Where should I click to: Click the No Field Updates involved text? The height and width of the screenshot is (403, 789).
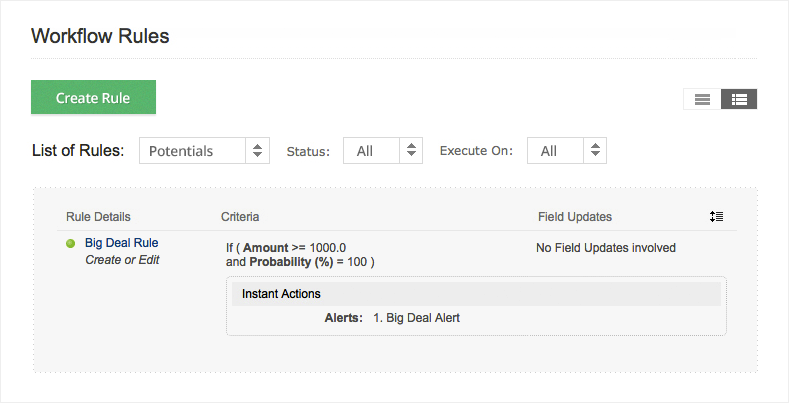[x=606, y=247]
